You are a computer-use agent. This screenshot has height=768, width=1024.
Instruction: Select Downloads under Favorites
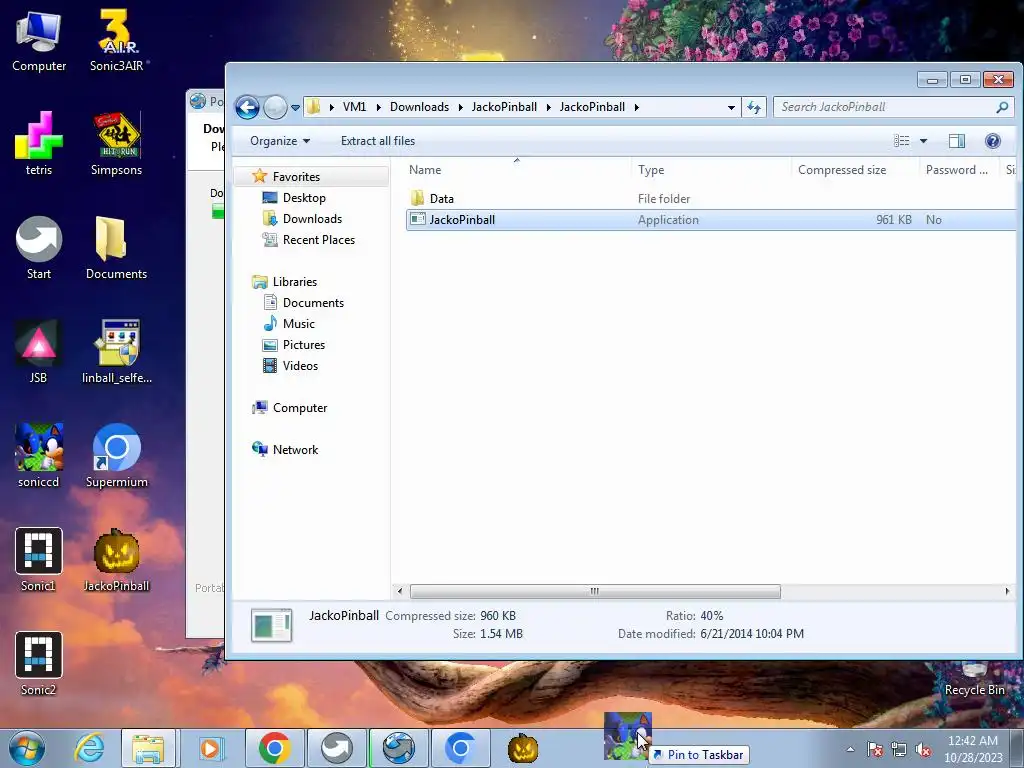click(312, 219)
